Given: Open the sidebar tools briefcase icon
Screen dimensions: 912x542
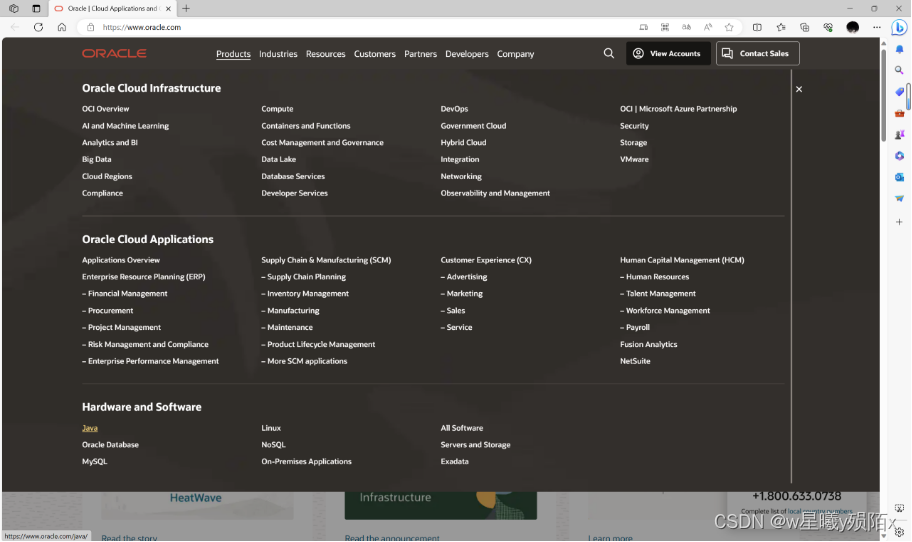Looking at the screenshot, I should coord(899,113).
